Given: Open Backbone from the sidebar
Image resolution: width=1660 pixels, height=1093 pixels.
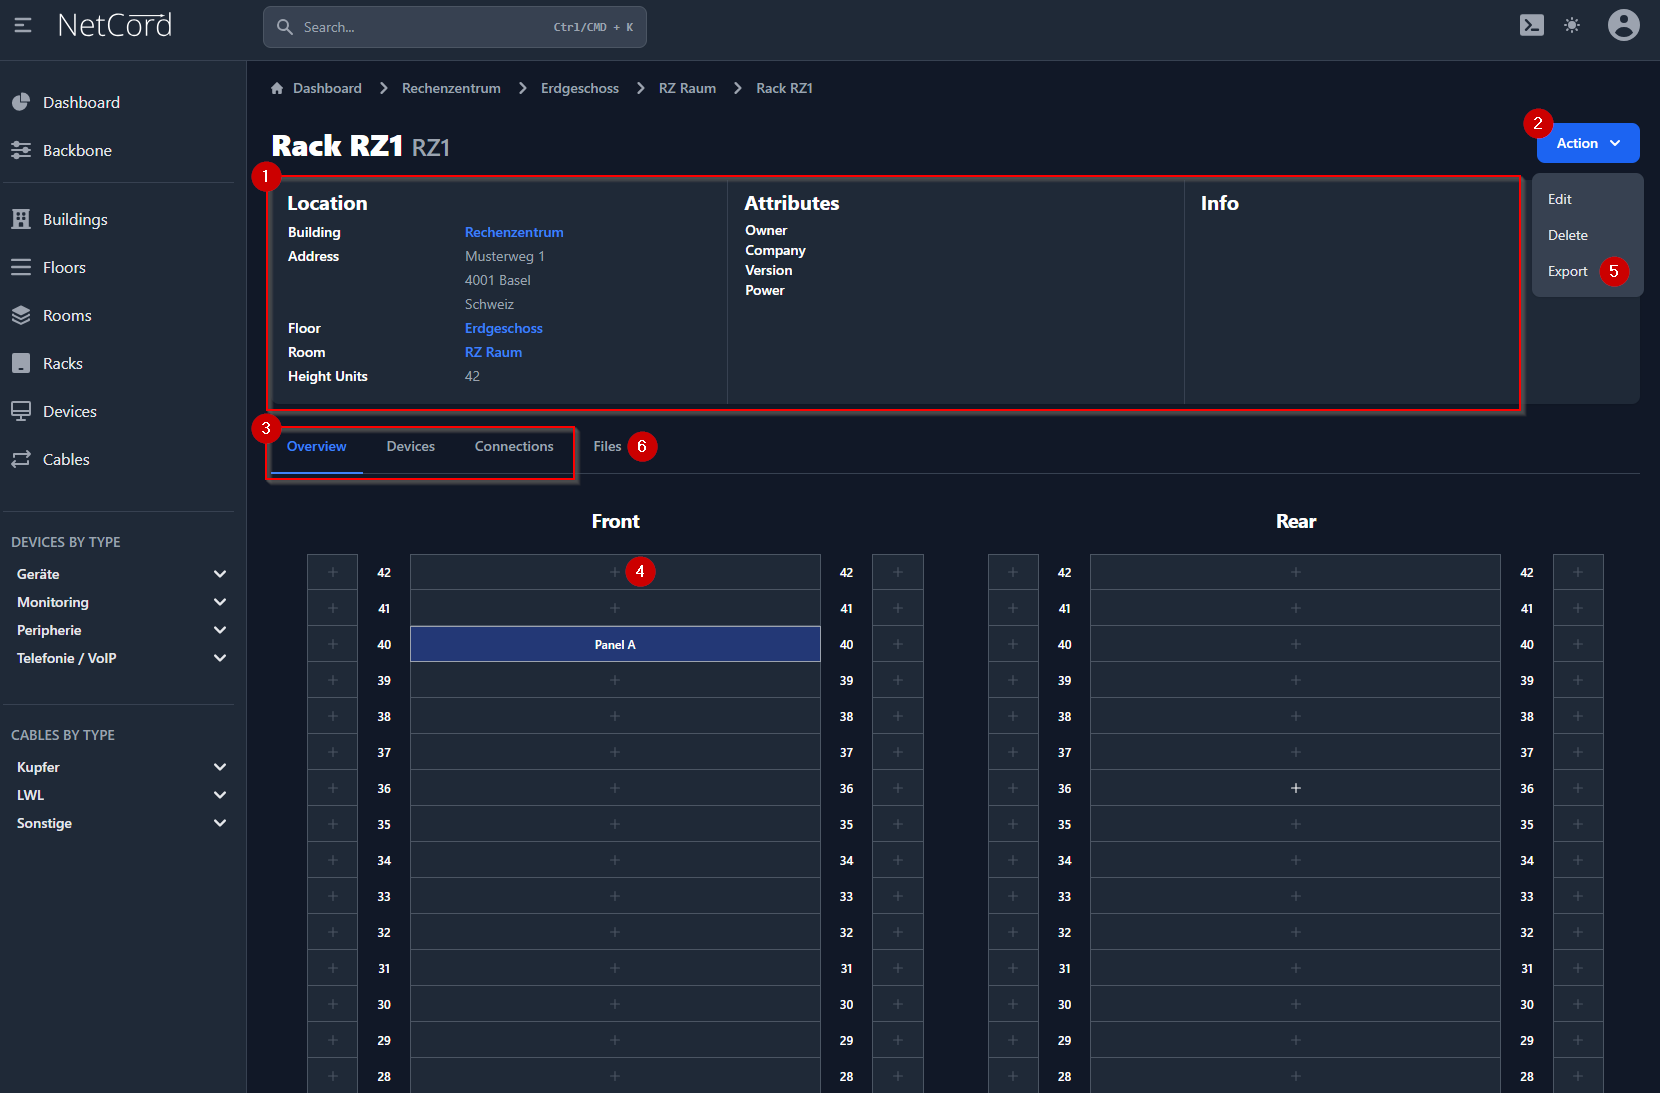Looking at the screenshot, I should point(77,151).
